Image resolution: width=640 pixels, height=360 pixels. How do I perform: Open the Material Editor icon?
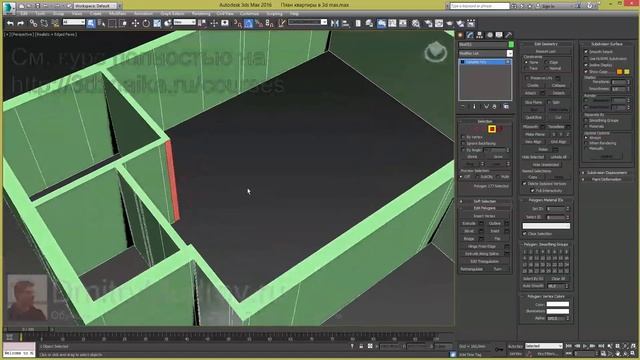tap(416, 24)
